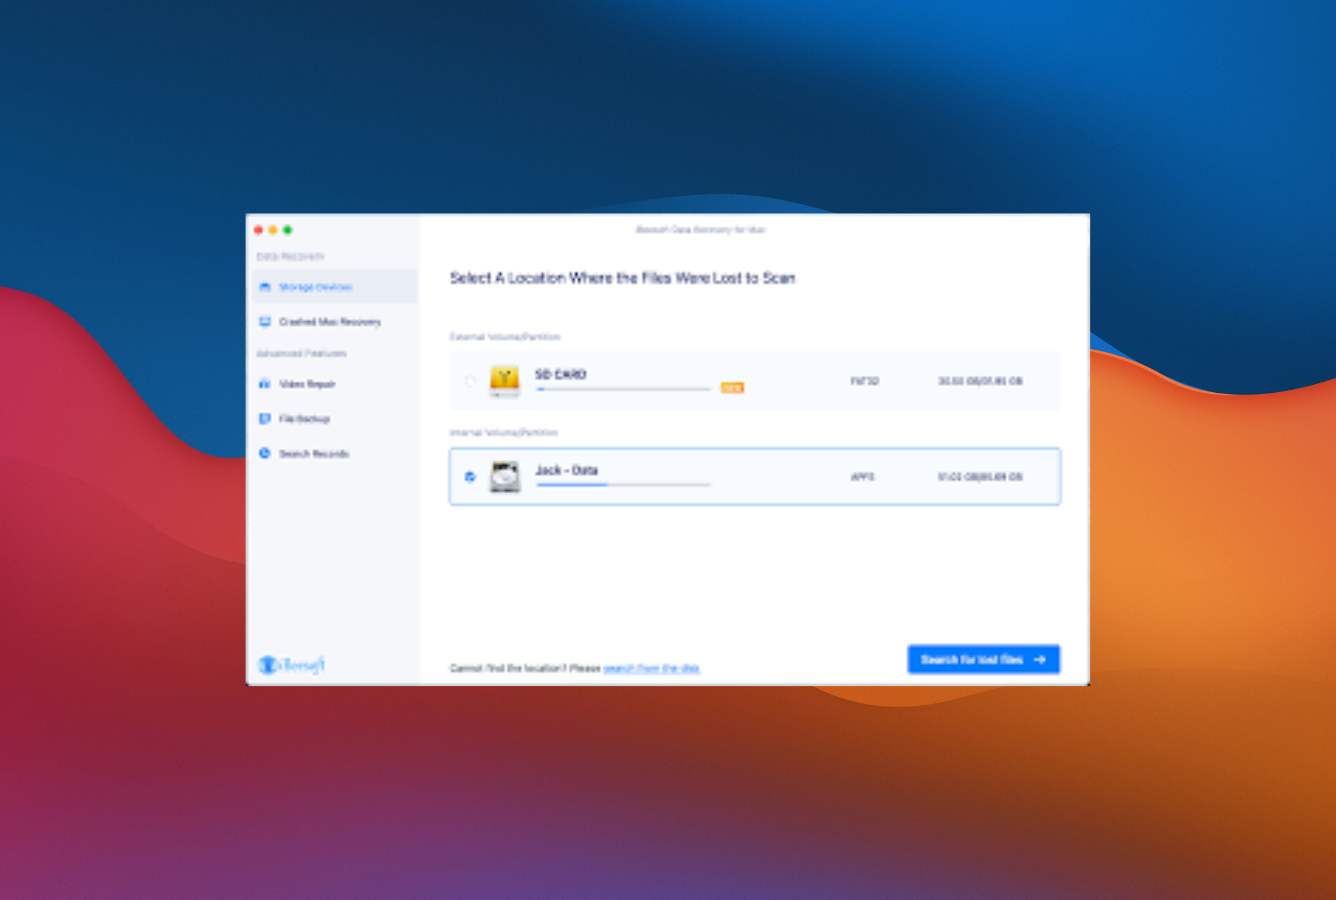
Task: Click the orange badge beside SD CARD
Action: click(x=733, y=388)
